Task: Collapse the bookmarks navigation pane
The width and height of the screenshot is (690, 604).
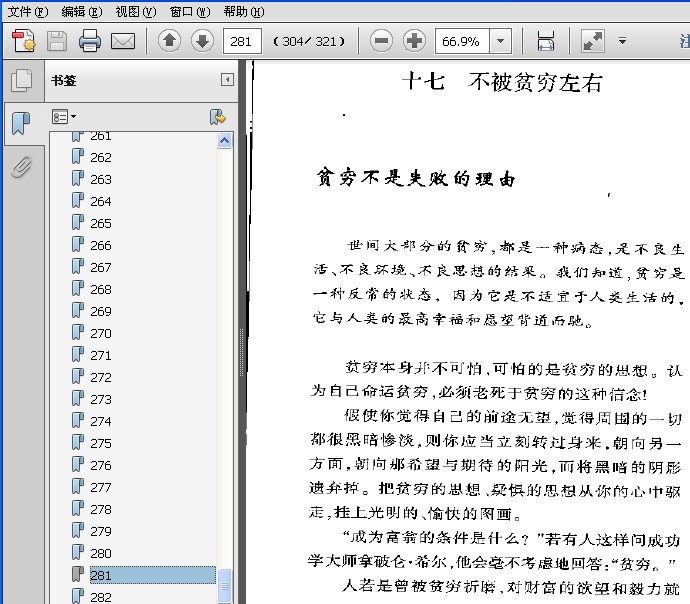Action: [x=227, y=80]
